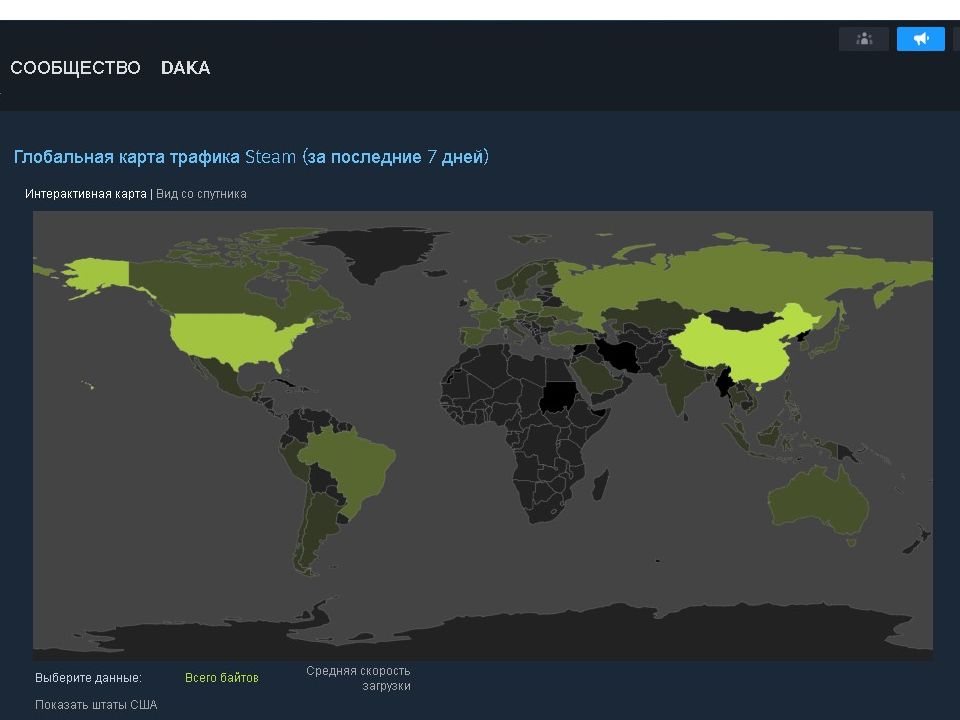Screen dimensions: 960x720
Task: Switch to Вид со спутника view
Action: [x=201, y=194]
